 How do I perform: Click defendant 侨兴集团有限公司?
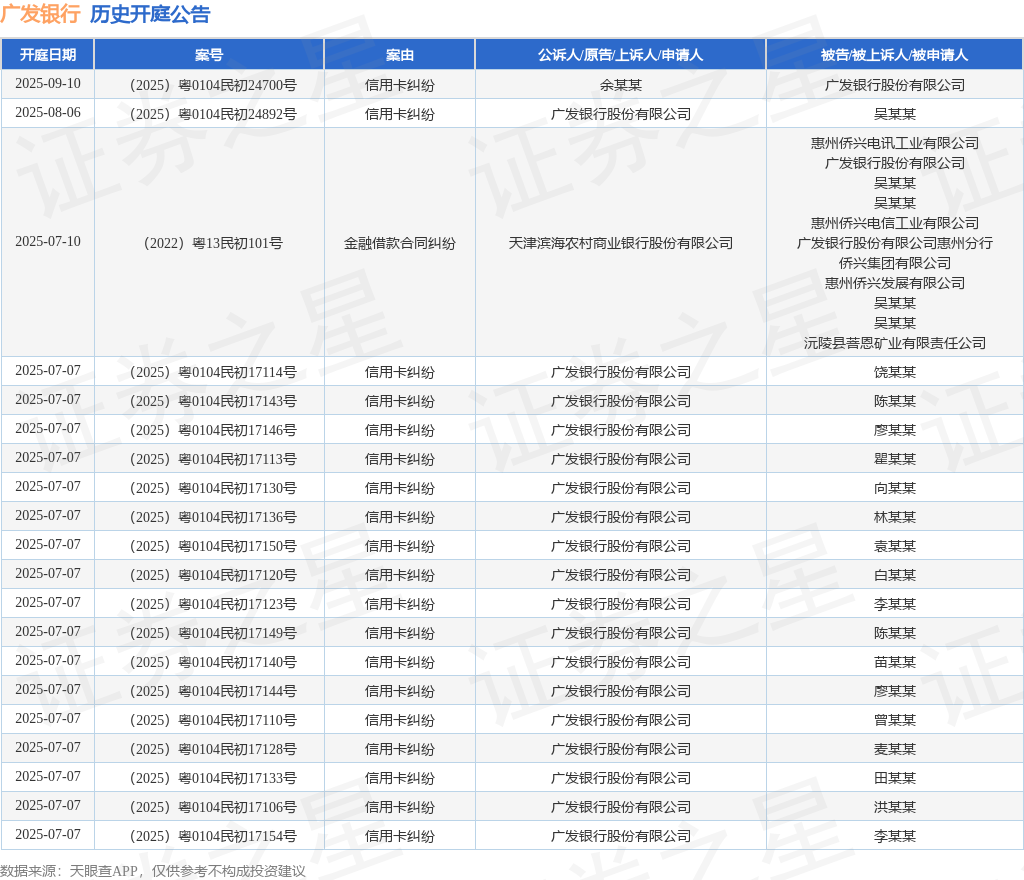[895, 263]
